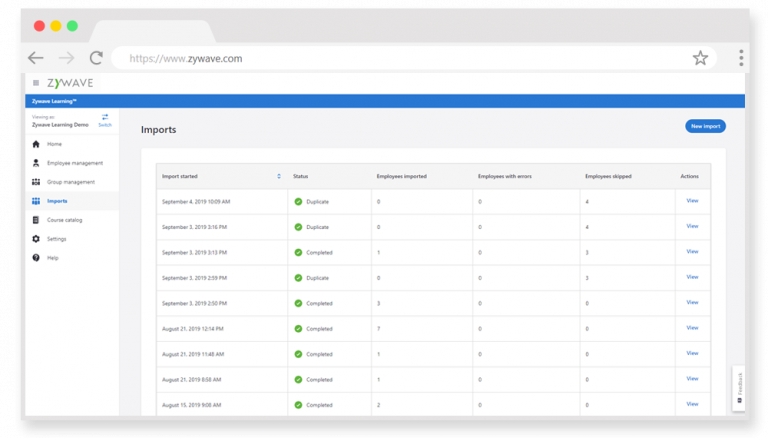Viewport: 768px width, 438px height.
Task: View the August 21, 2019 12:14 PM import
Action: tap(692, 328)
